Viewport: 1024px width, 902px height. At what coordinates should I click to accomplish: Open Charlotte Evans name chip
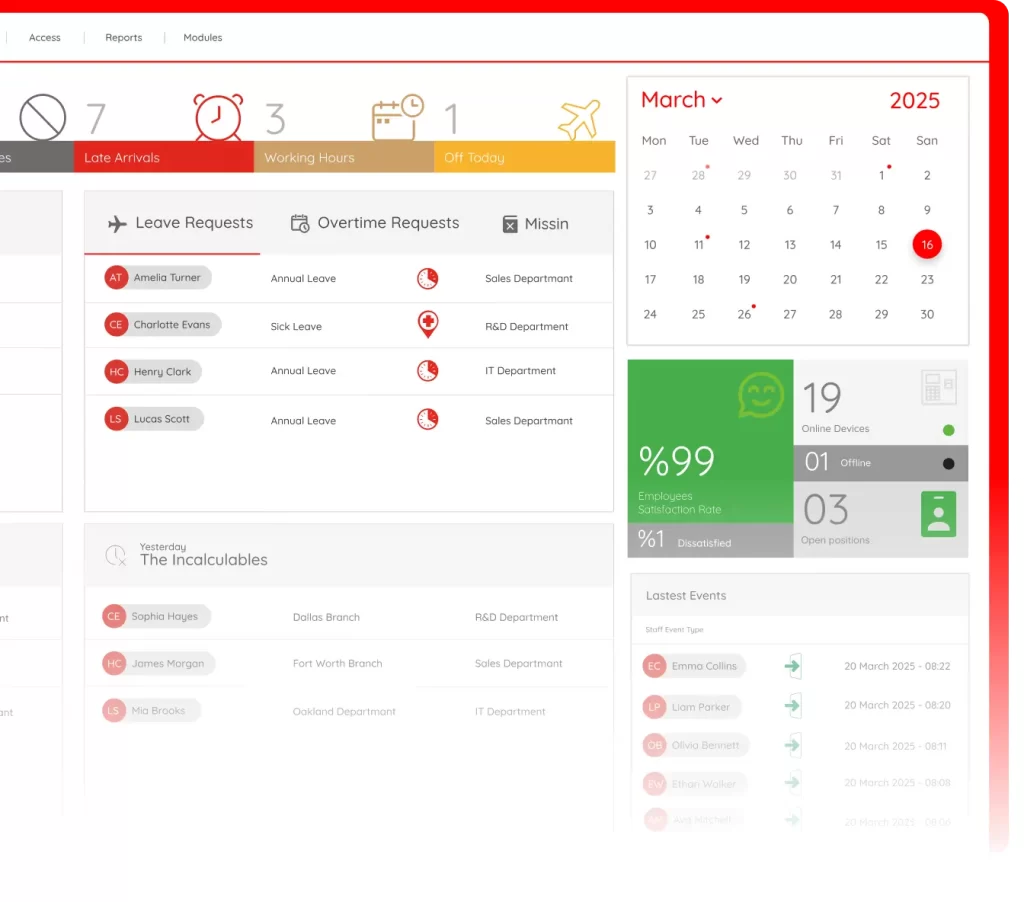[x=163, y=325]
